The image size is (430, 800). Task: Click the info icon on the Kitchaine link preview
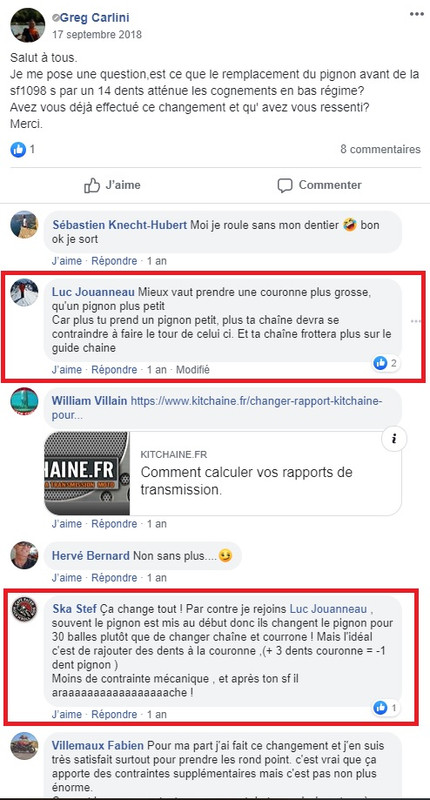(394, 439)
